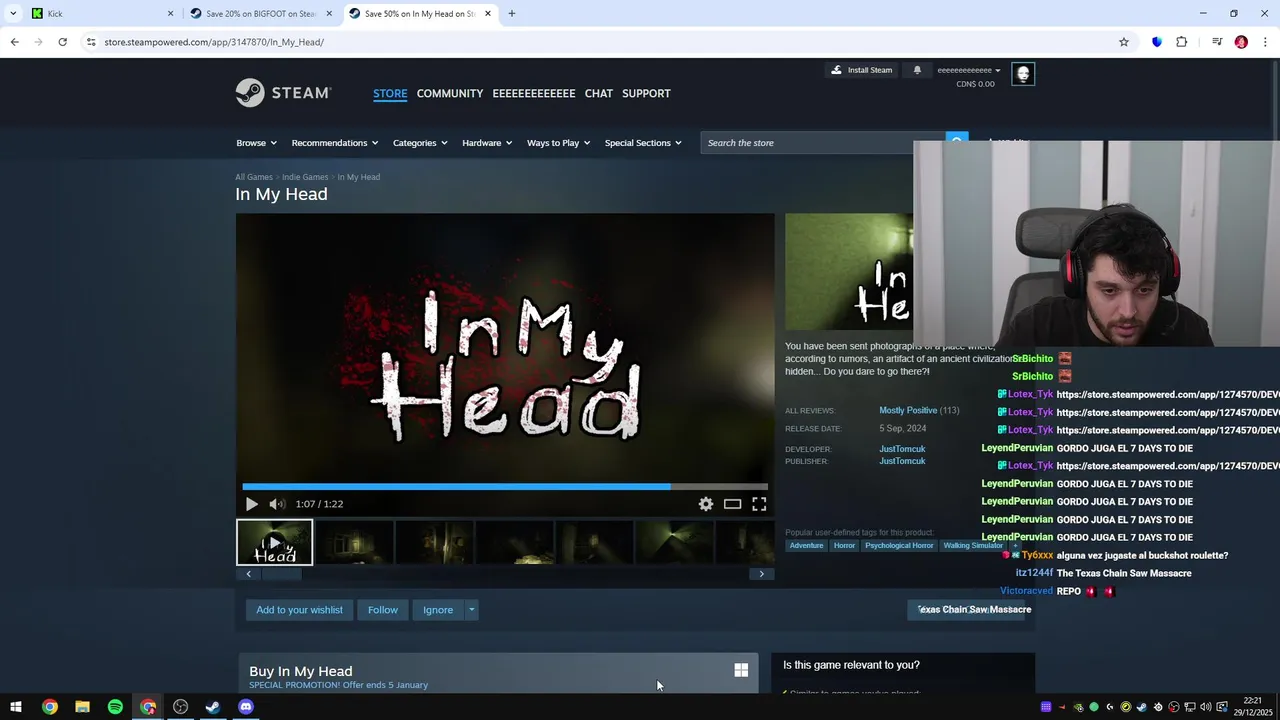1280x720 pixels.
Task: Open Chrome profile avatar
Action: (1241, 42)
